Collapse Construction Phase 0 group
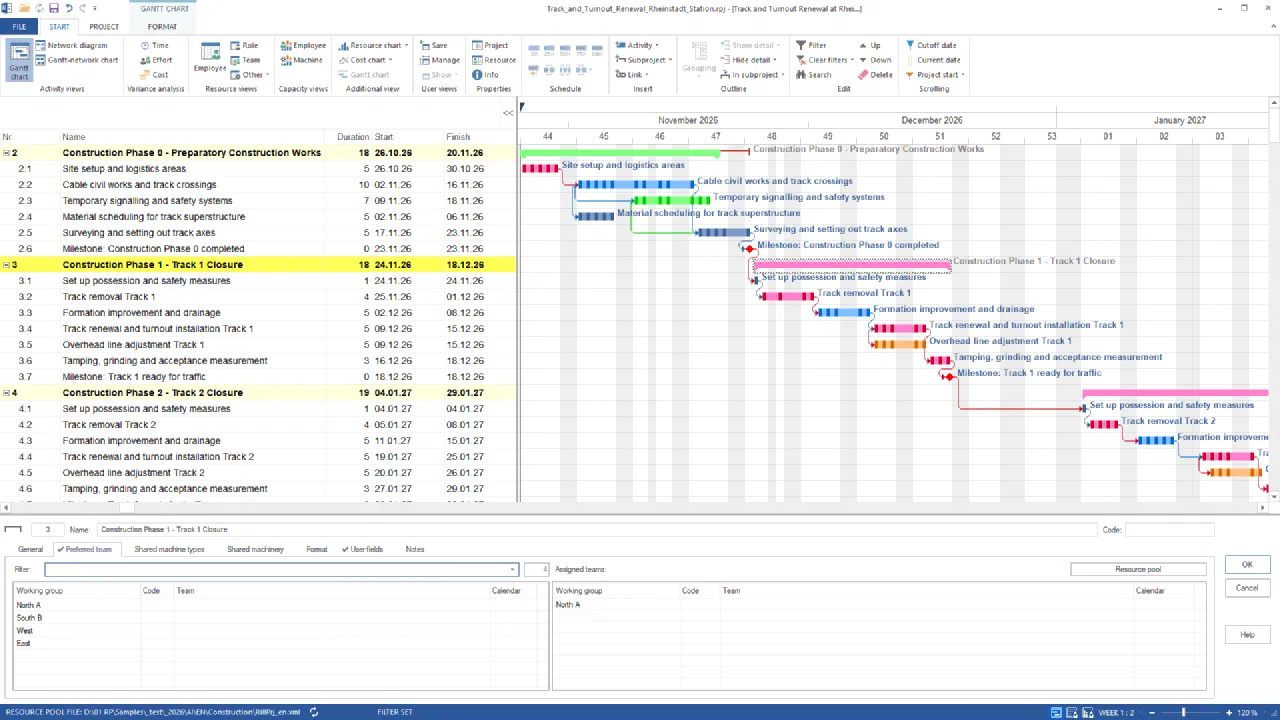 pyautogui.click(x=7, y=153)
